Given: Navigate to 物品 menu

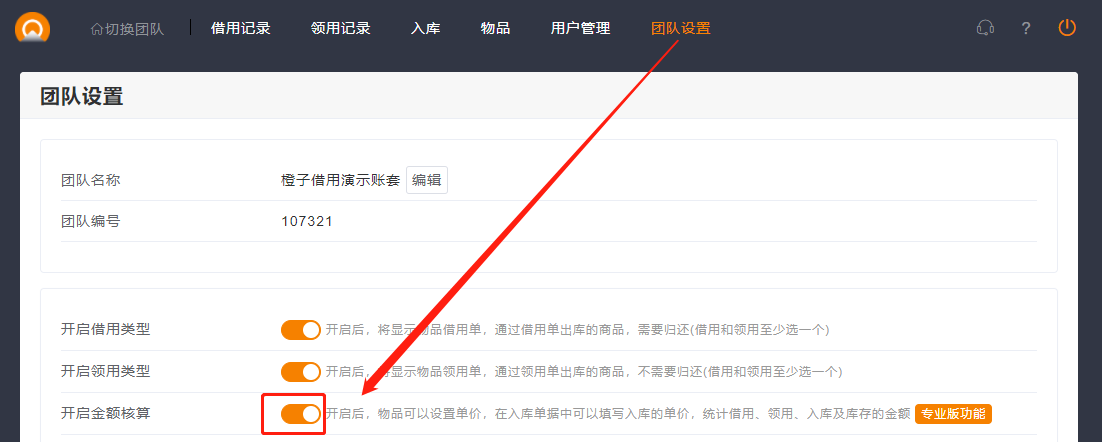Looking at the screenshot, I should coord(496,28).
